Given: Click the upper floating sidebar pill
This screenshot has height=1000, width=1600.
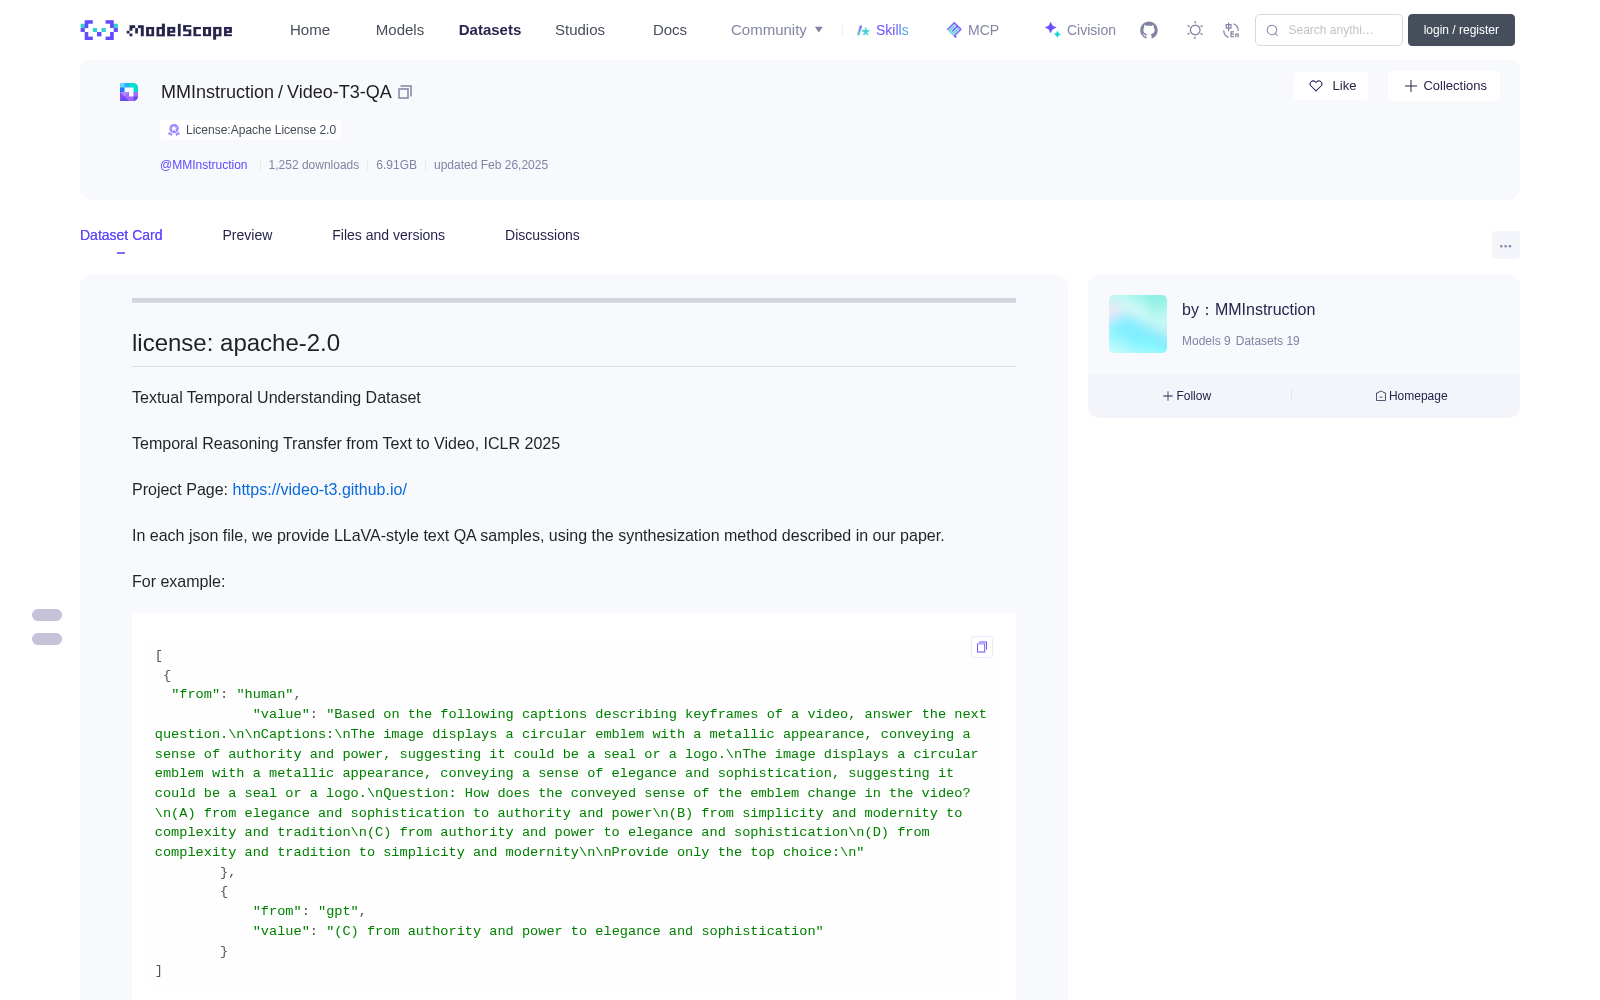Looking at the screenshot, I should [47, 615].
